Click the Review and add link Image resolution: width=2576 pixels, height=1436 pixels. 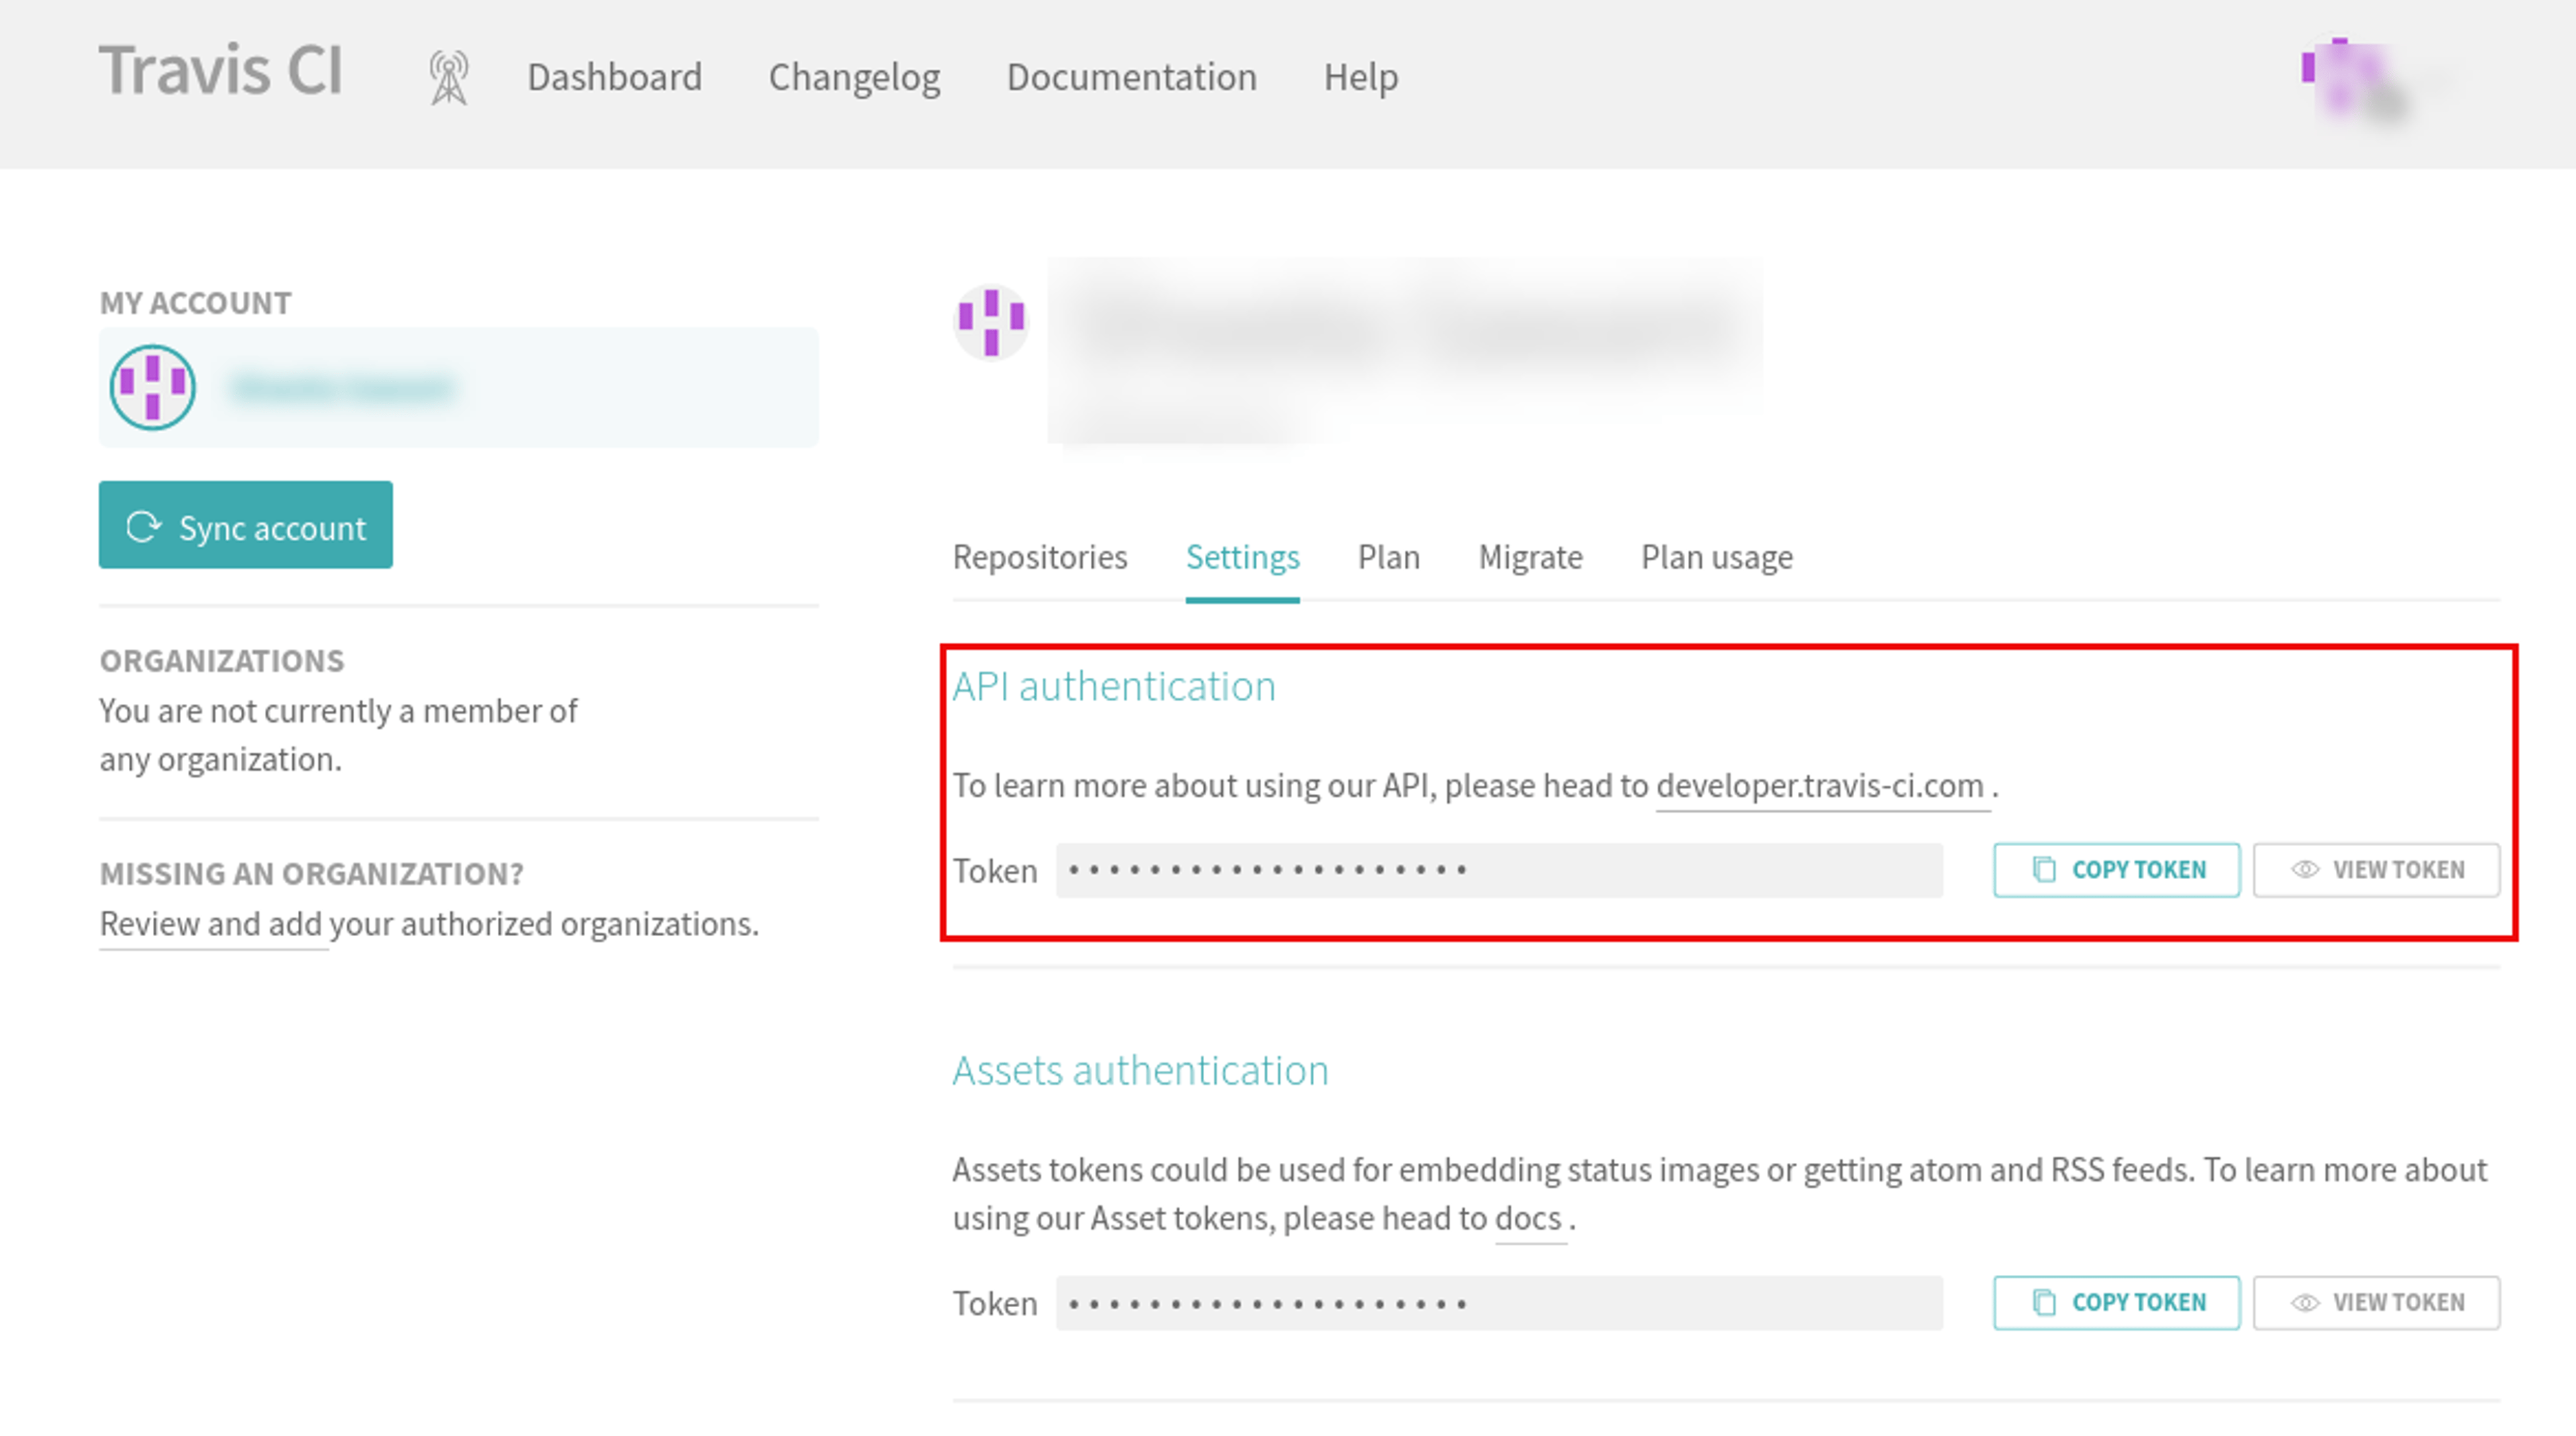click(211, 924)
